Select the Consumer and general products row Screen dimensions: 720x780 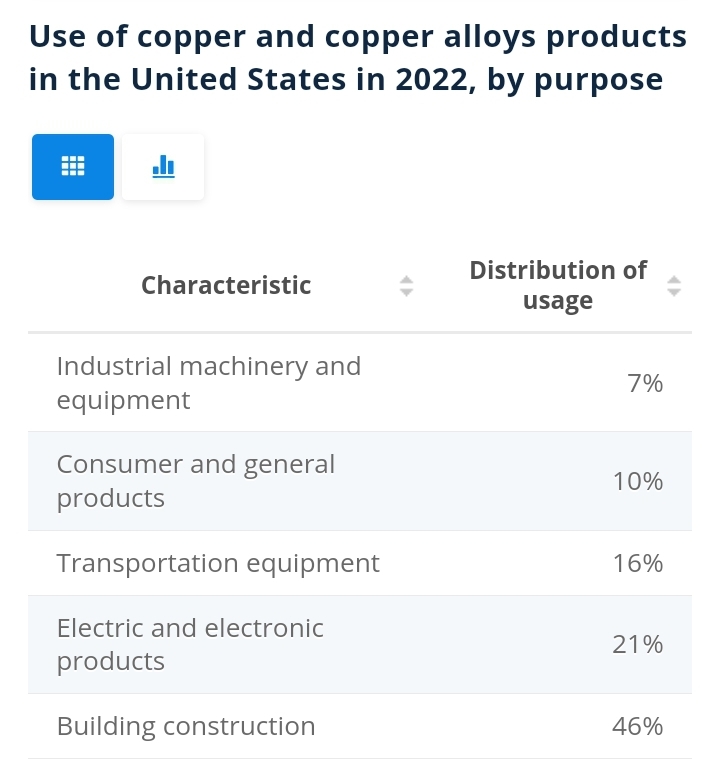(360, 481)
